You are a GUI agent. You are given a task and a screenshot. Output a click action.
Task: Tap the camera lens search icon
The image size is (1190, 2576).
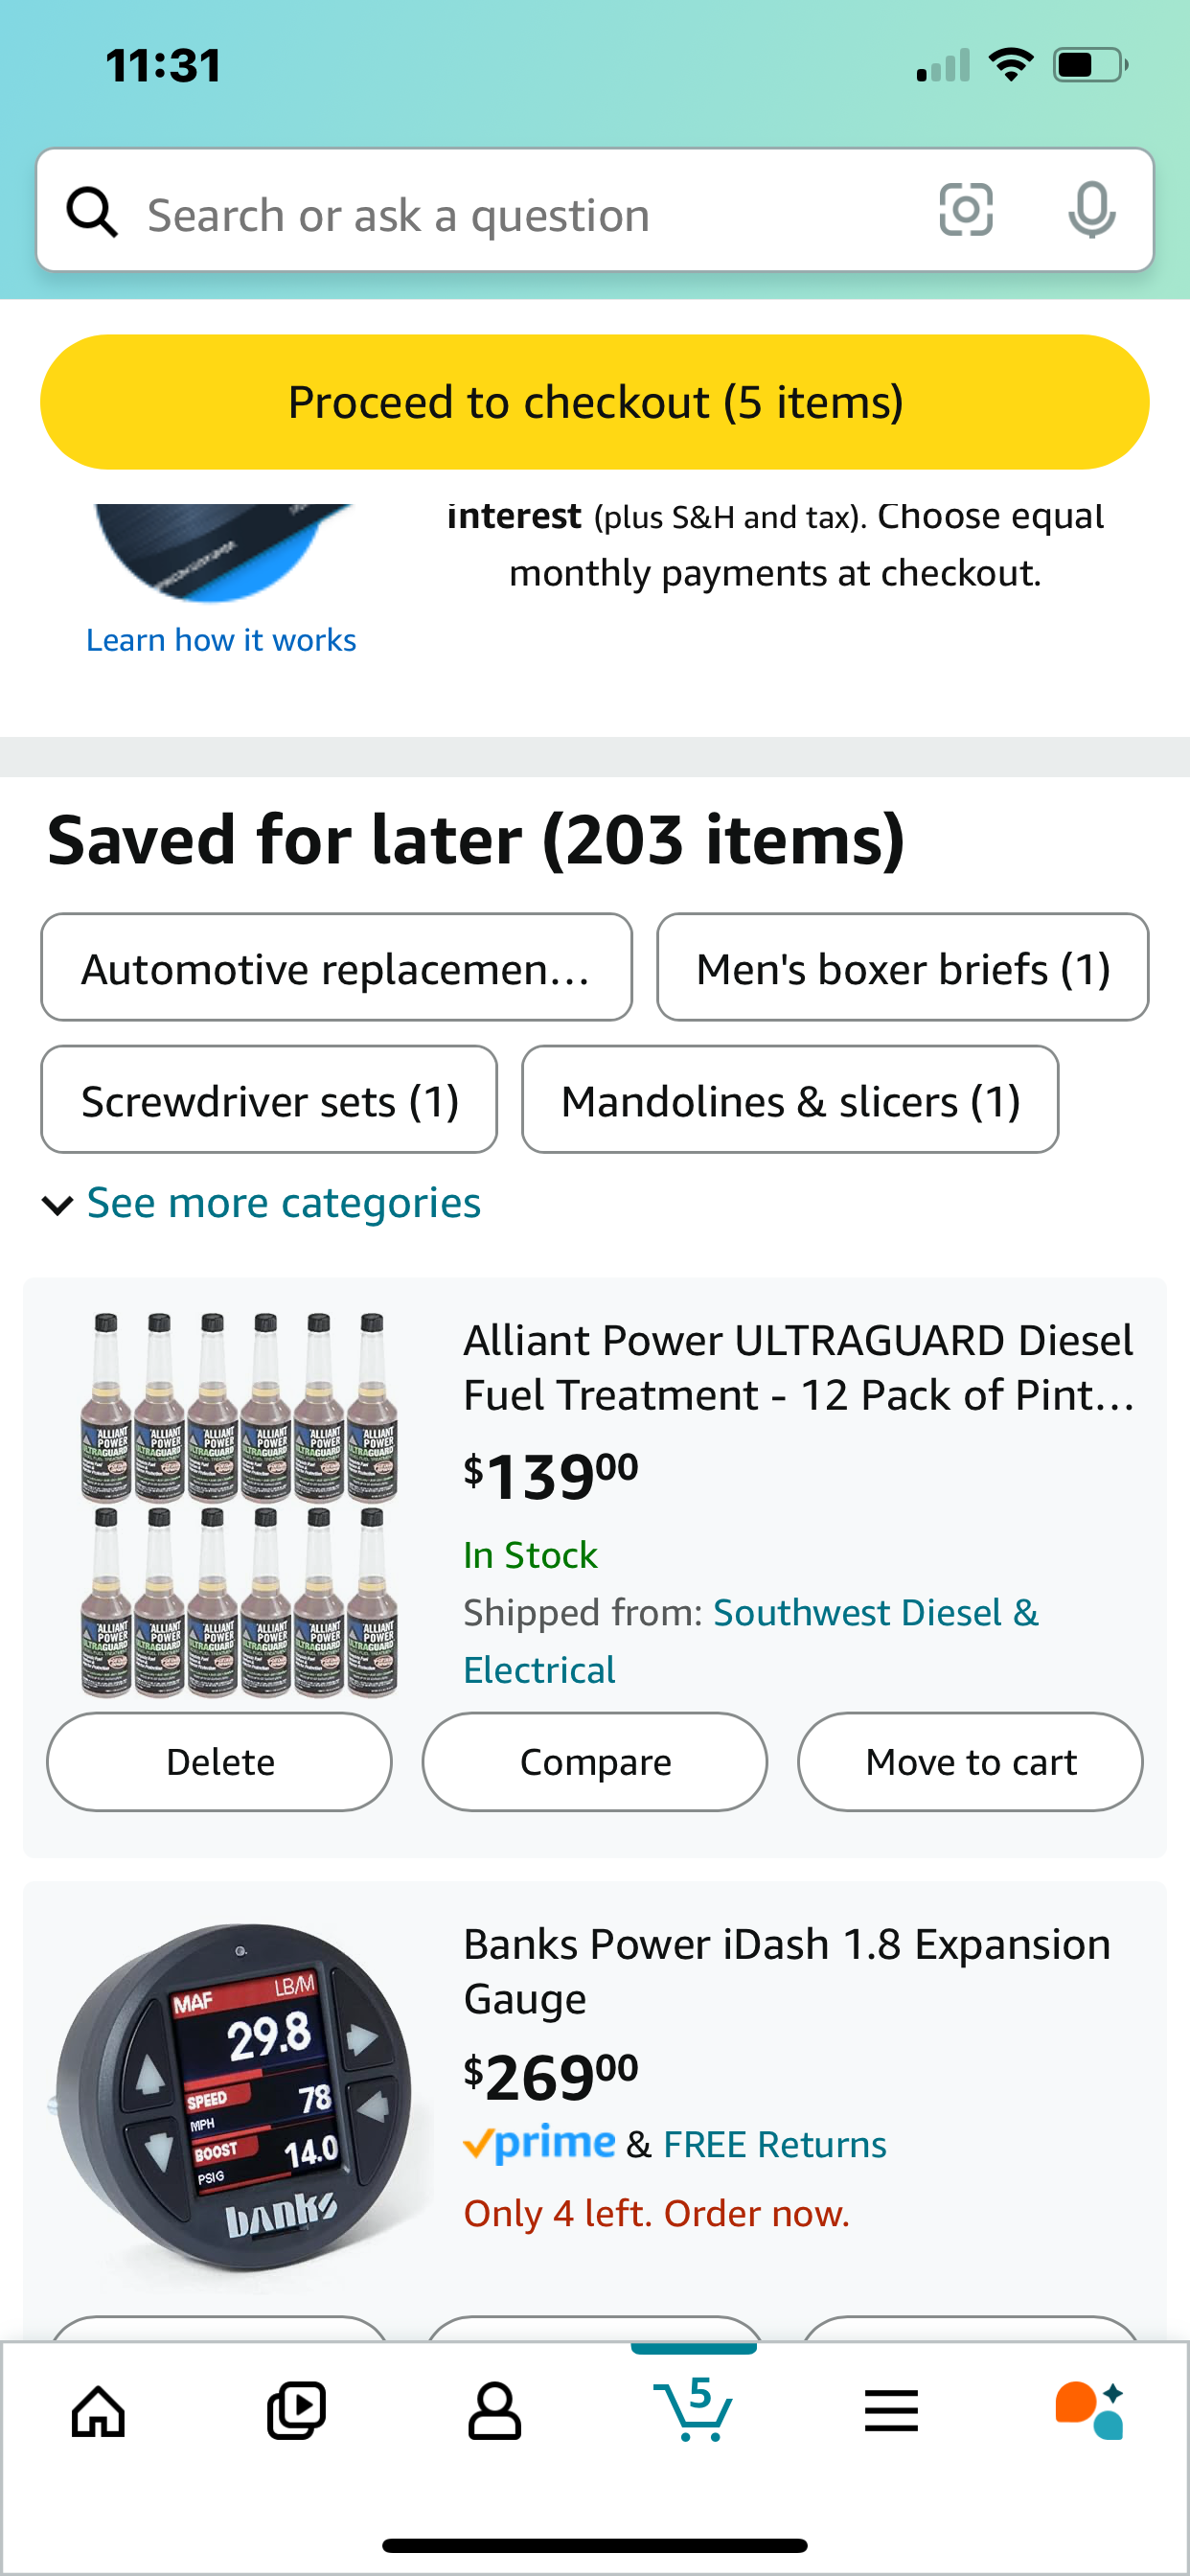(x=966, y=211)
